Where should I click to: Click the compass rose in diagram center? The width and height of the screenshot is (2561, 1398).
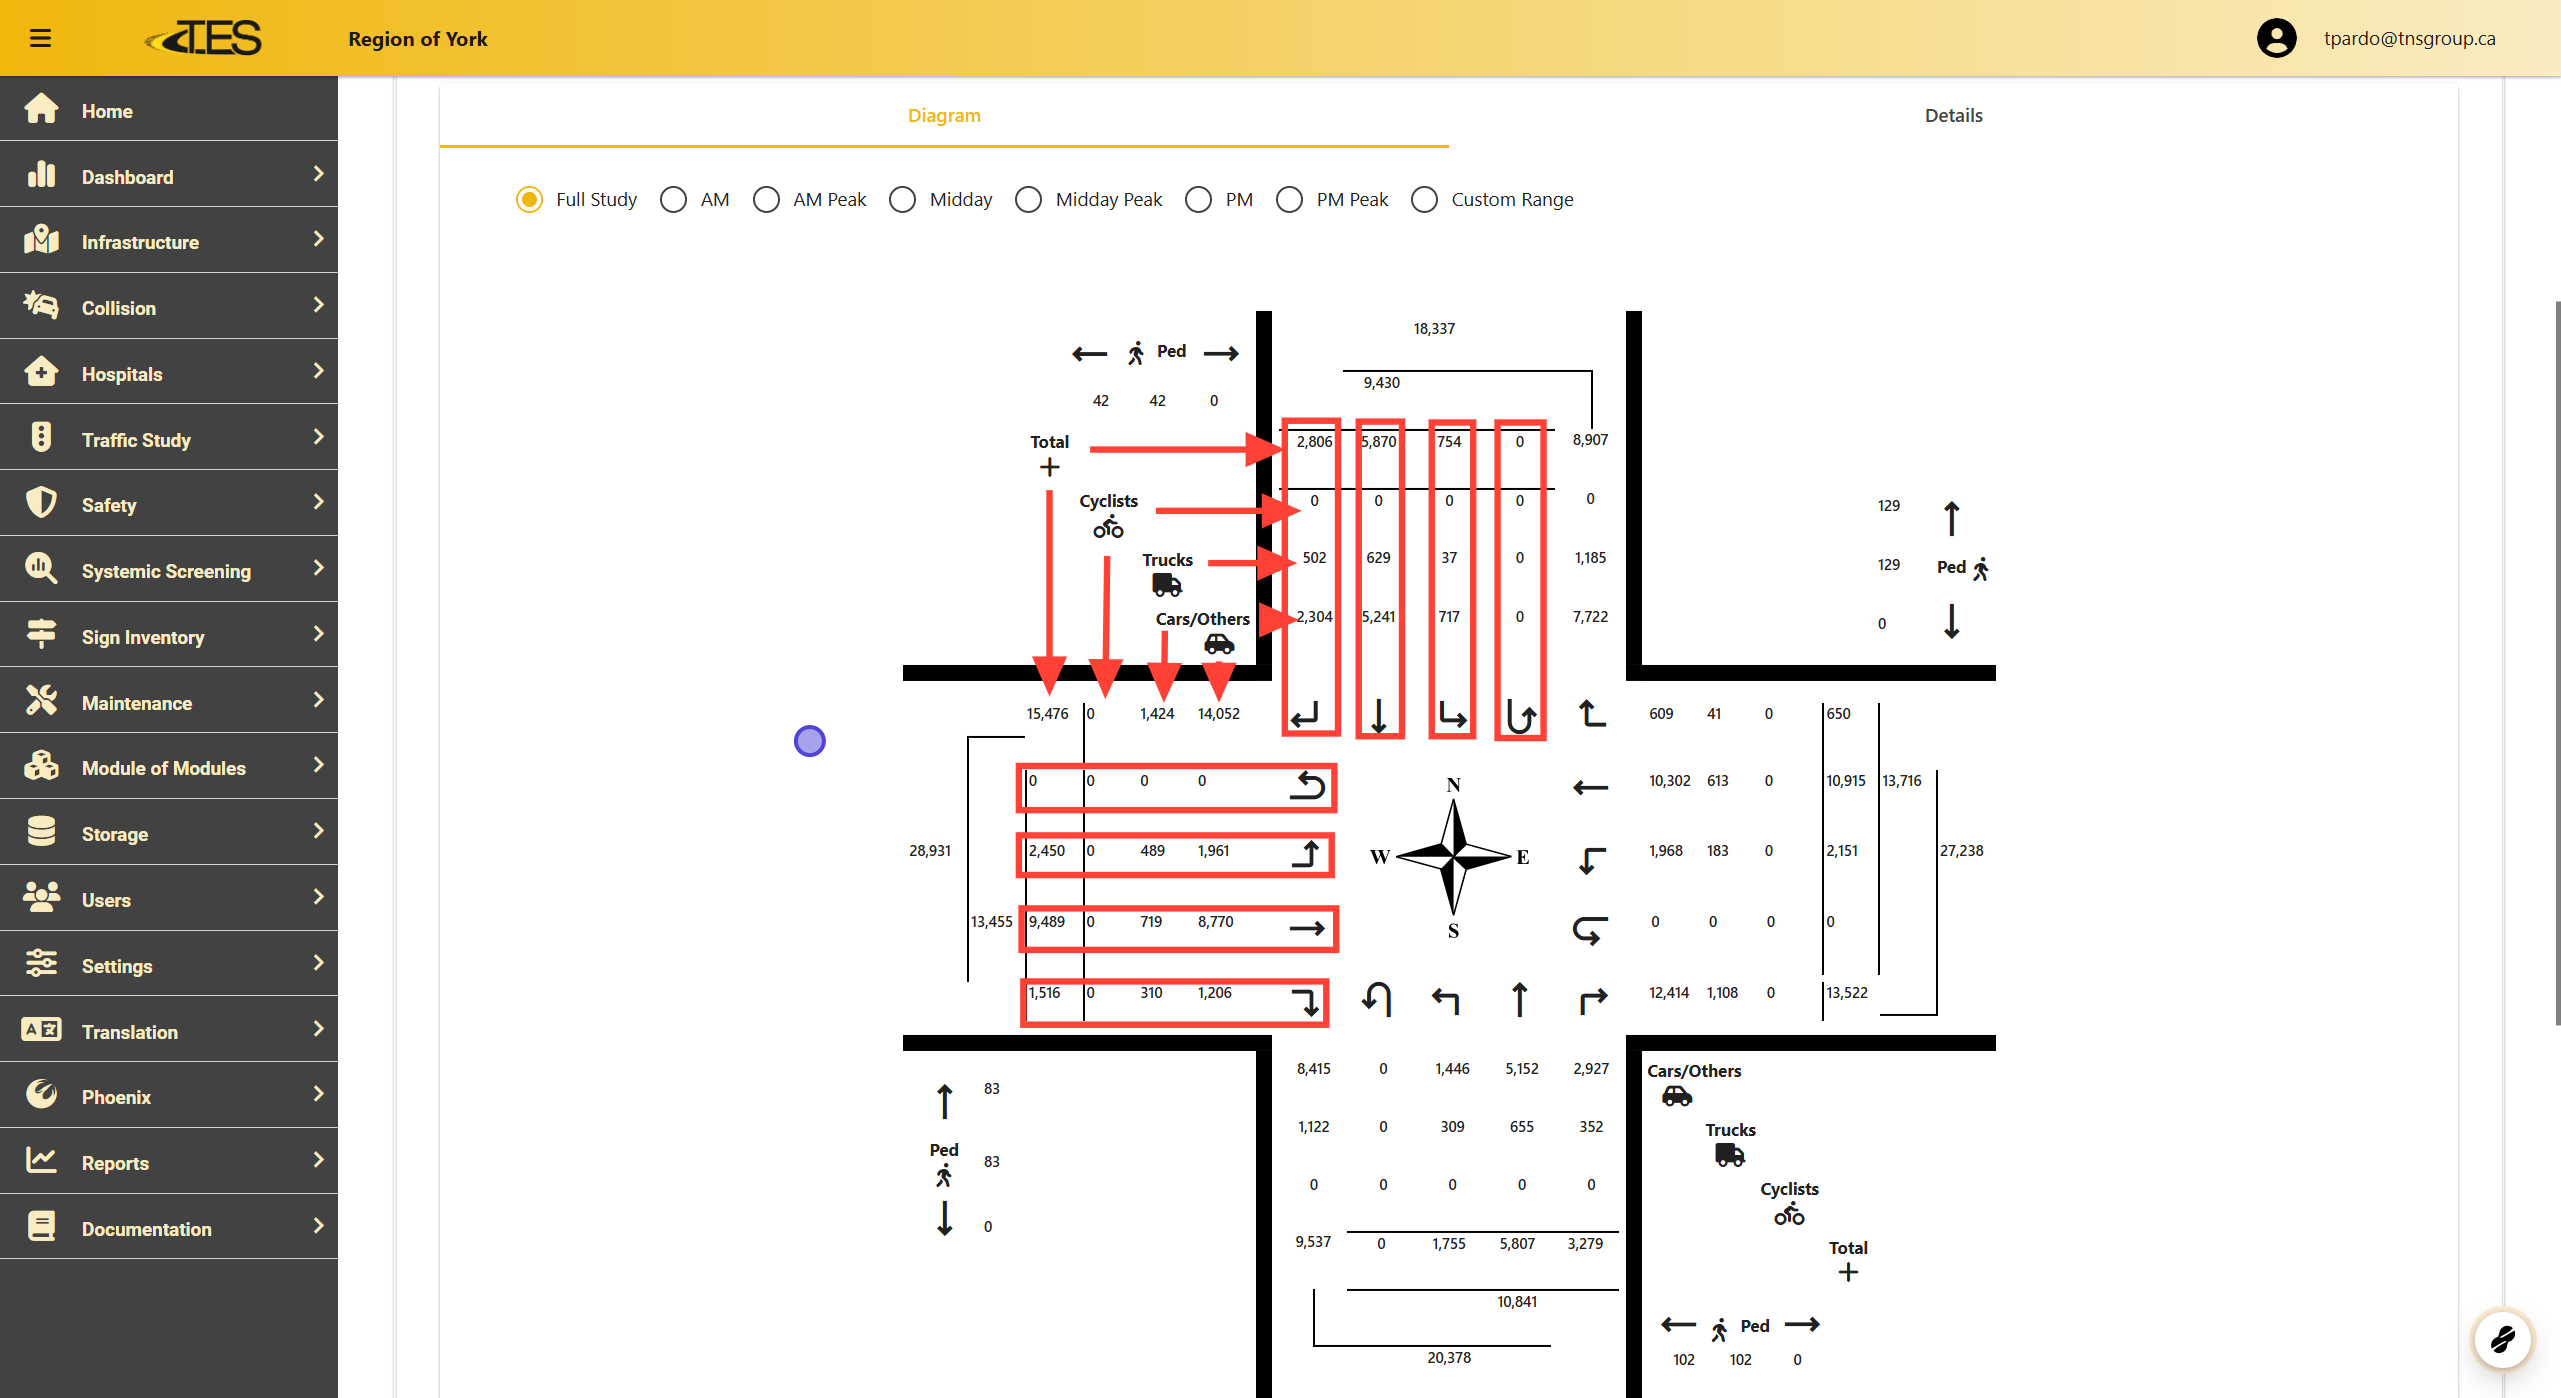(x=1453, y=857)
